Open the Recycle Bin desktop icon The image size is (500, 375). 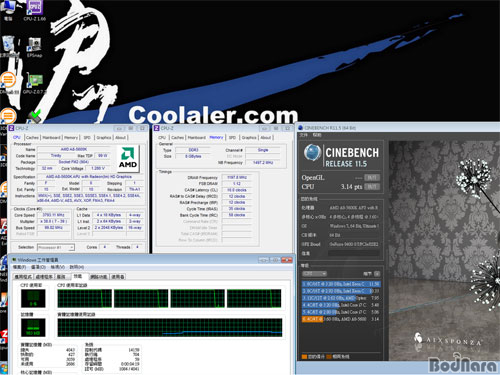coord(9,45)
